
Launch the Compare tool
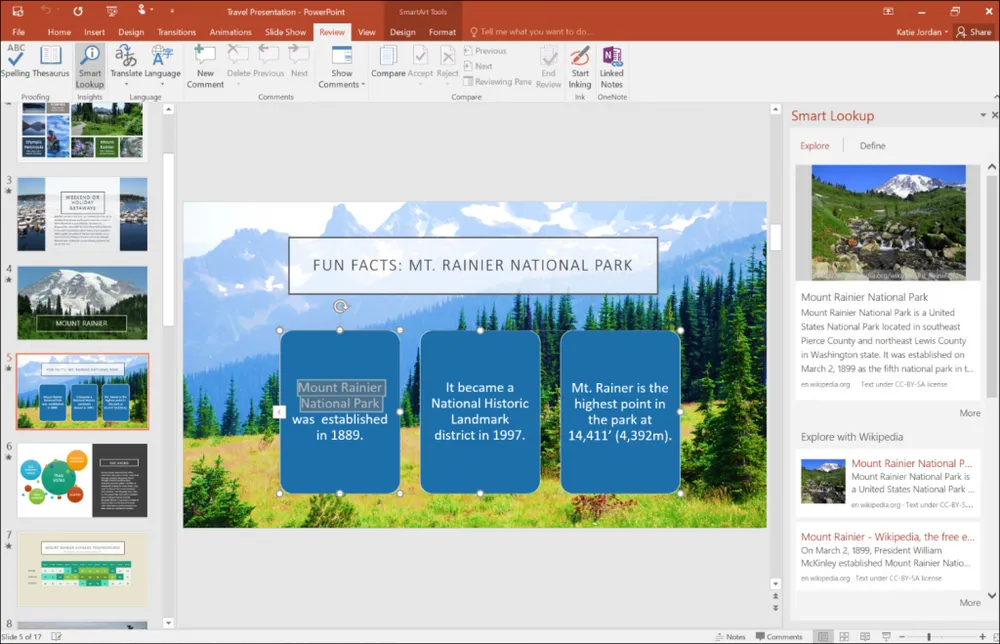click(x=388, y=63)
